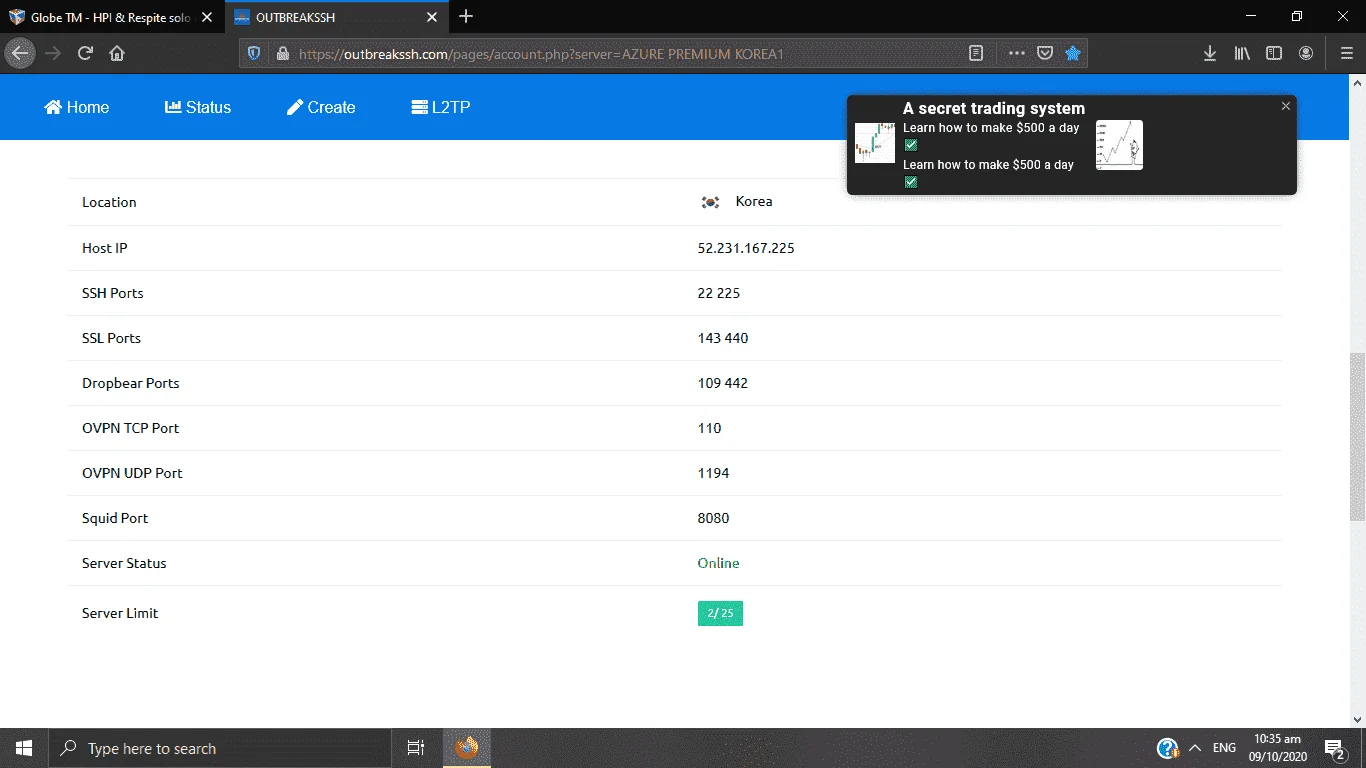Open Windows Task View
1366x768 pixels.
point(416,748)
